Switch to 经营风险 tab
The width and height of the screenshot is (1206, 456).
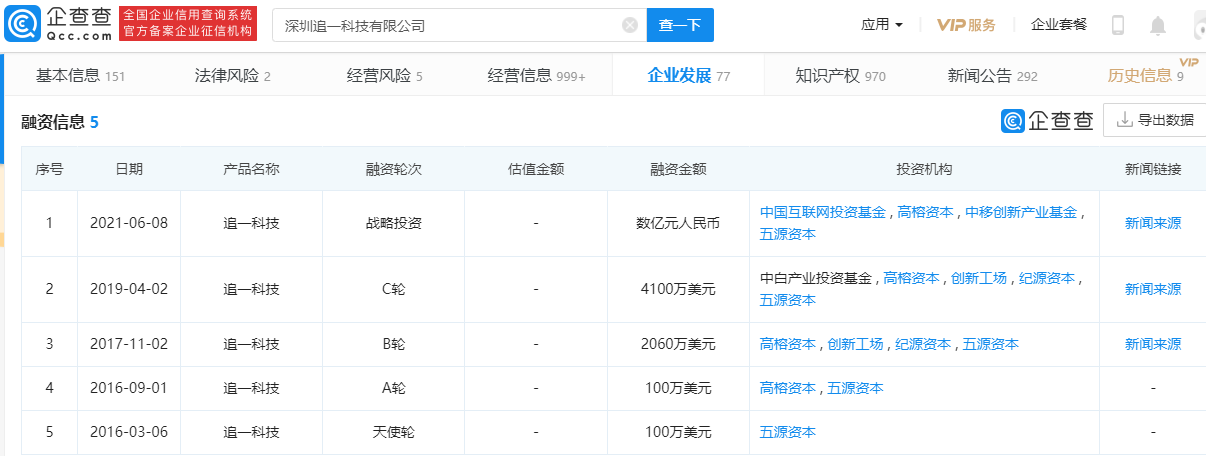[385, 75]
